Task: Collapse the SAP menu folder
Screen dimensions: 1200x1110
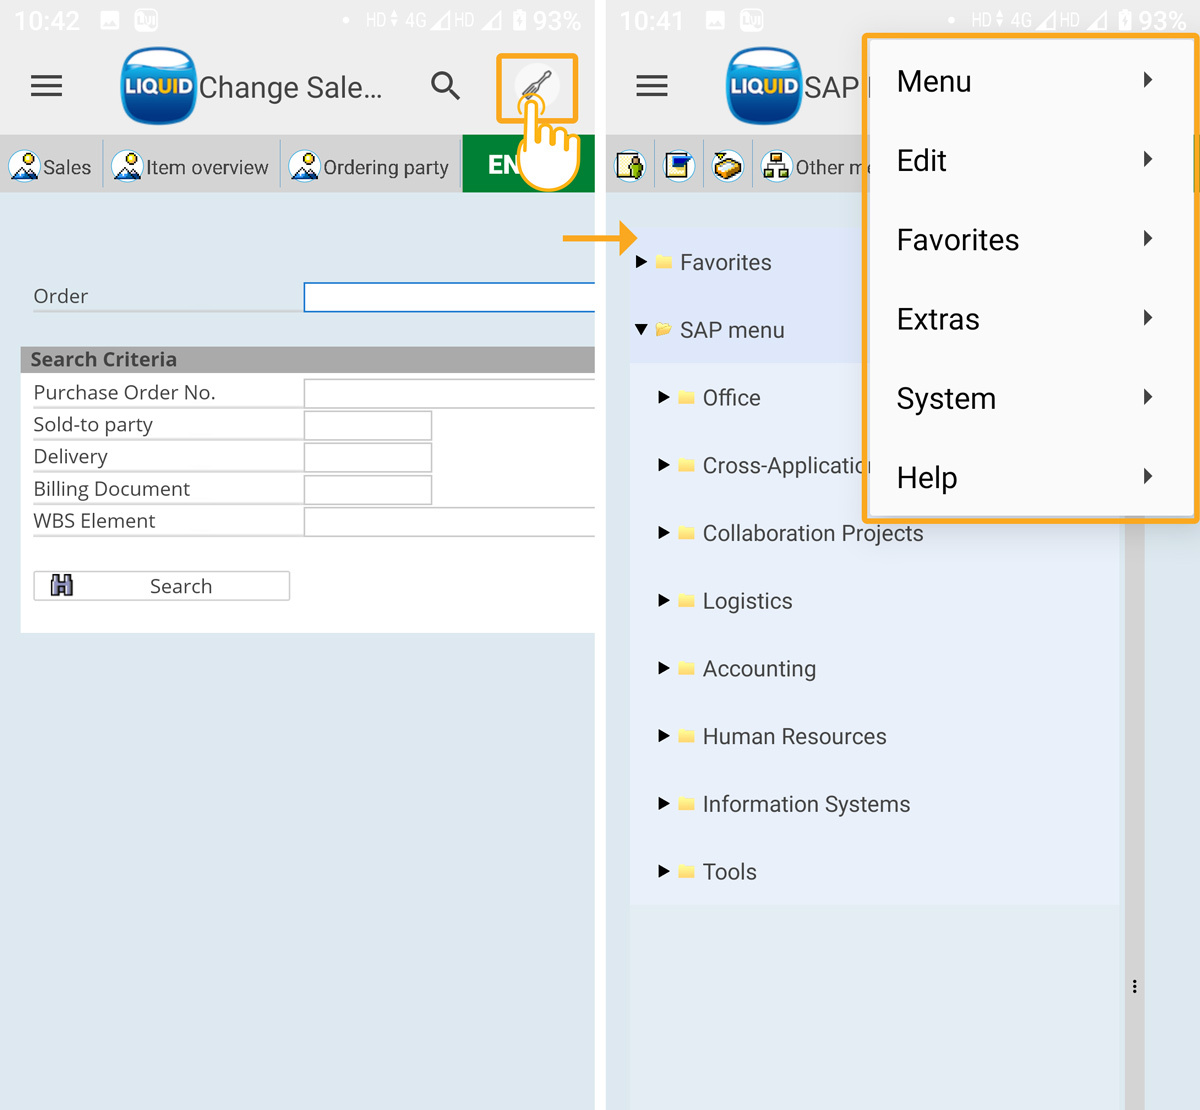Action: pyautogui.click(x=642, y=330)
